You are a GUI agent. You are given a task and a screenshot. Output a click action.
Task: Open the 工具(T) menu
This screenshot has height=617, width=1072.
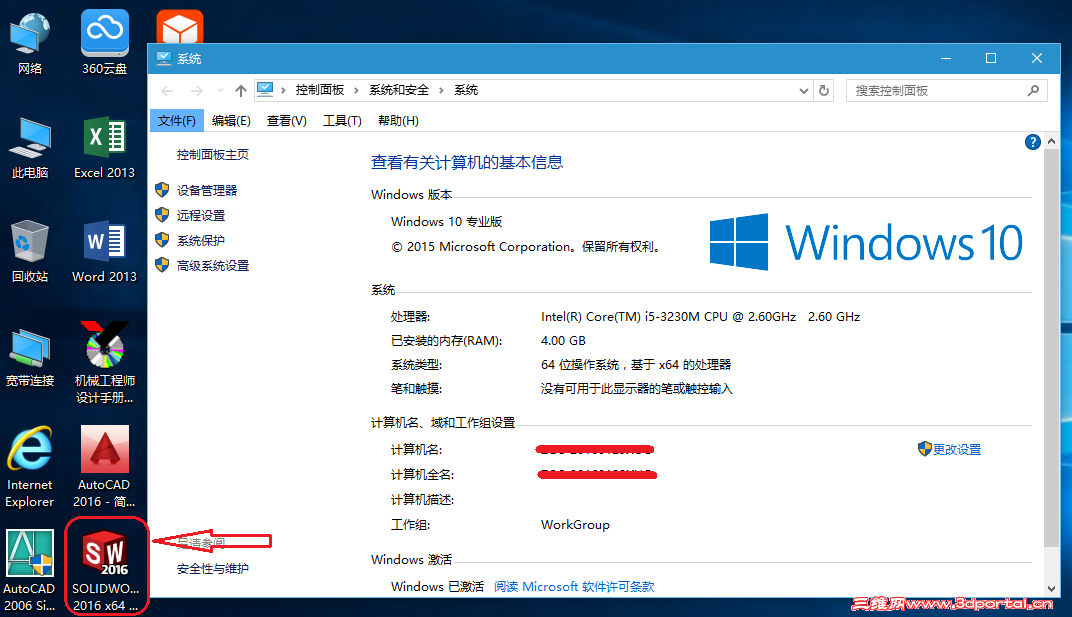342,120
